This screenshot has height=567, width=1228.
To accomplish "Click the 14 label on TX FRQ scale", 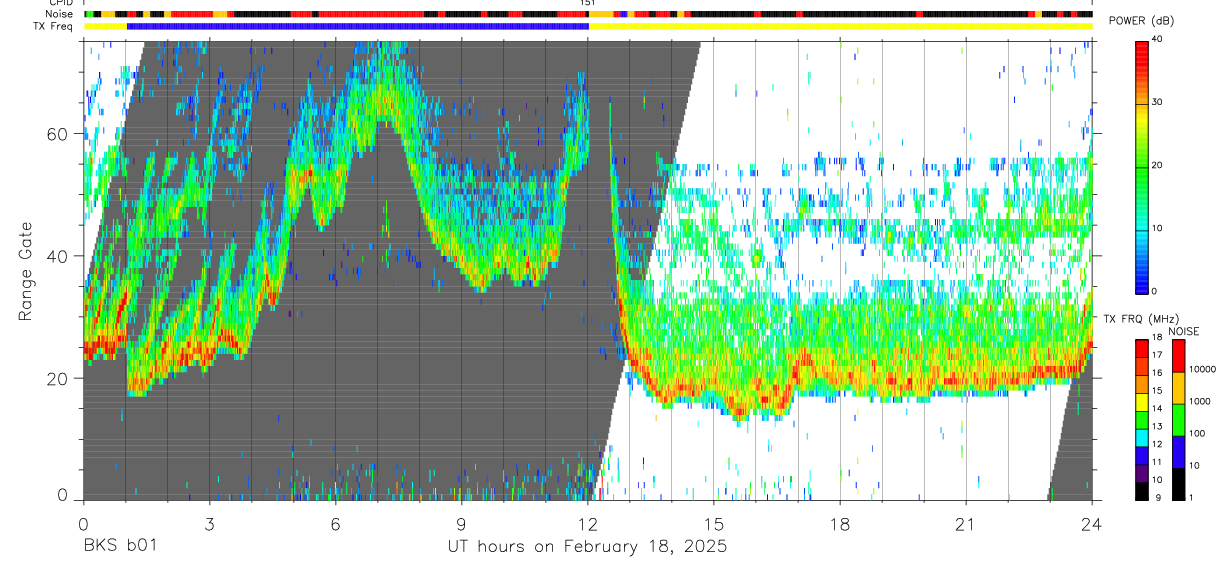I will coord(1157,409).
